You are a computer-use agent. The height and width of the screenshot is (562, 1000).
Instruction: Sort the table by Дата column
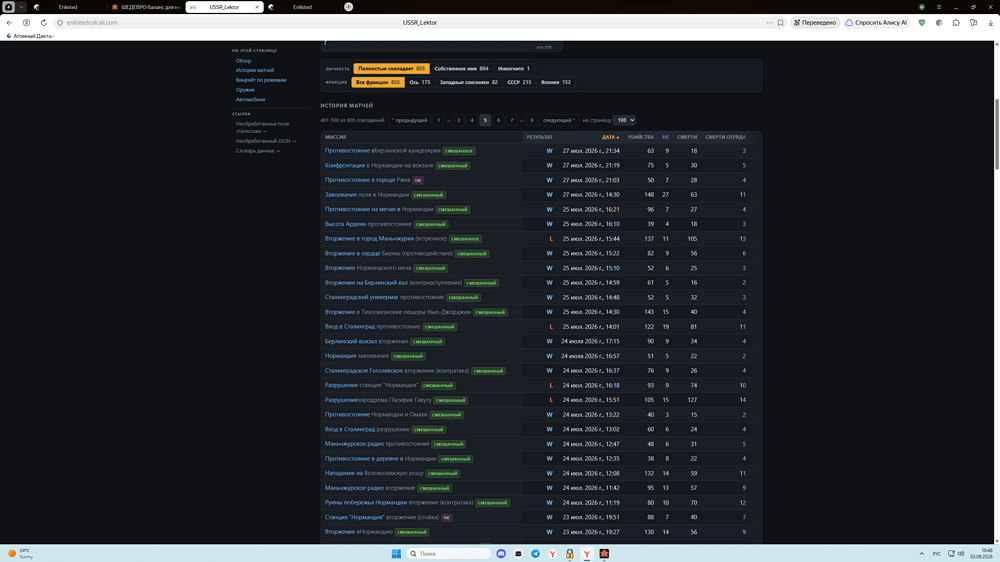(x=610, y=137)
